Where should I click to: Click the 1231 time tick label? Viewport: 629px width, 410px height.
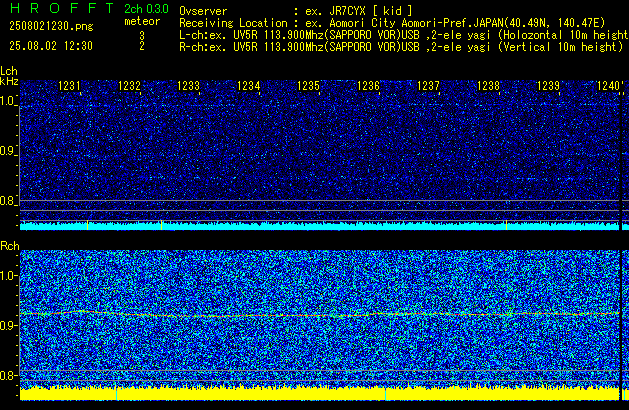tap(69, 86)
